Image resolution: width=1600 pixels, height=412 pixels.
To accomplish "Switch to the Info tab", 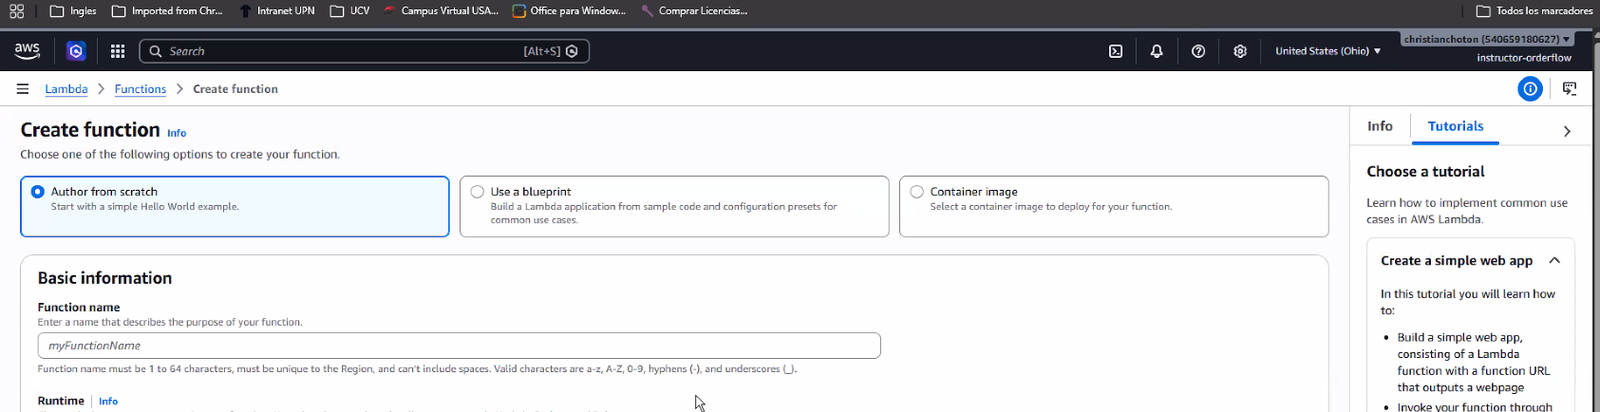I will coord(1380,126).
